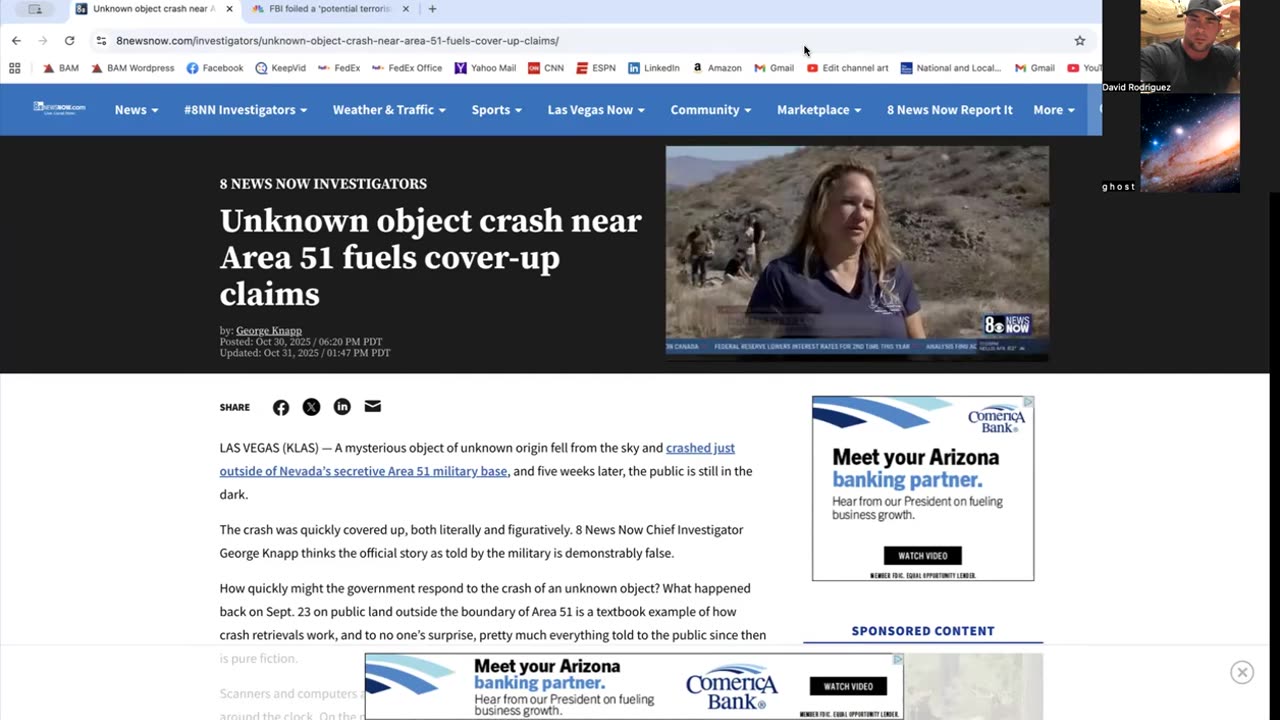Click the tab search button at window top-left
The image size is (1280, 720).
(x=35, y=9)
